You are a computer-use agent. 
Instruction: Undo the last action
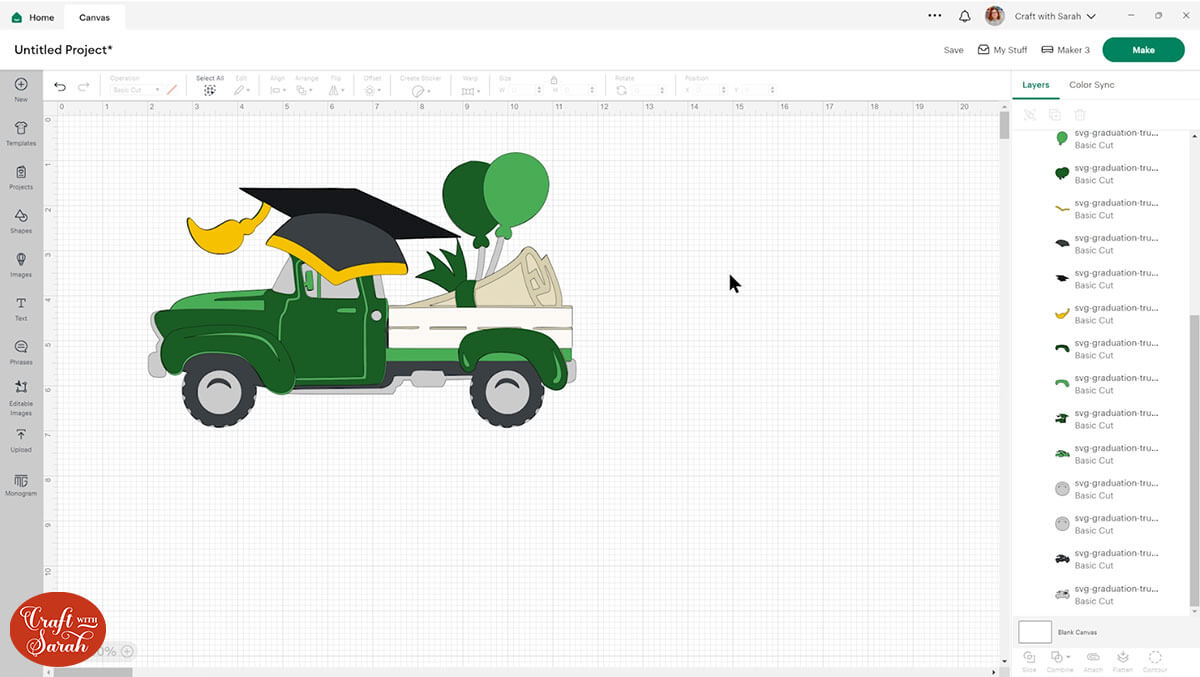tap(60, 87)
